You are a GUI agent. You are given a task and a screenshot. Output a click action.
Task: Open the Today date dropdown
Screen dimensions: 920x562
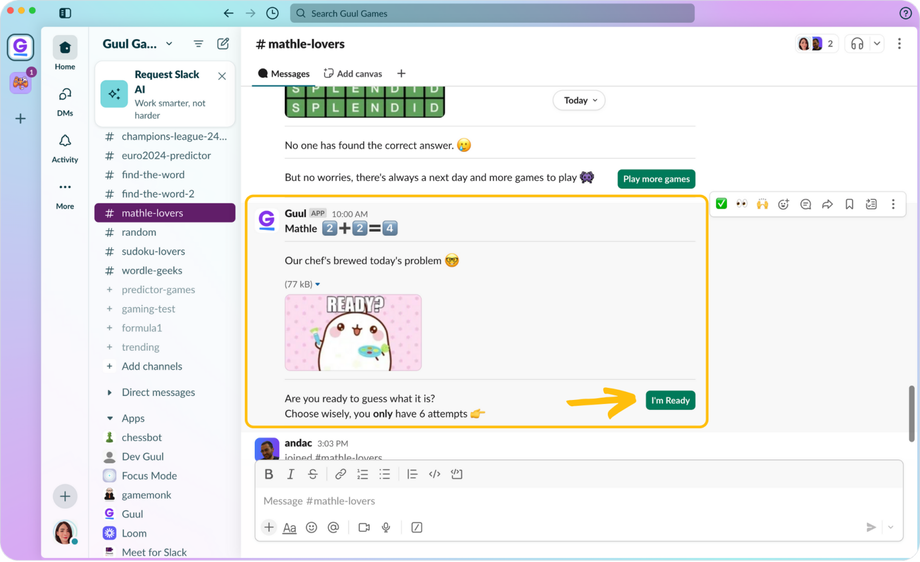pos(579,100)
